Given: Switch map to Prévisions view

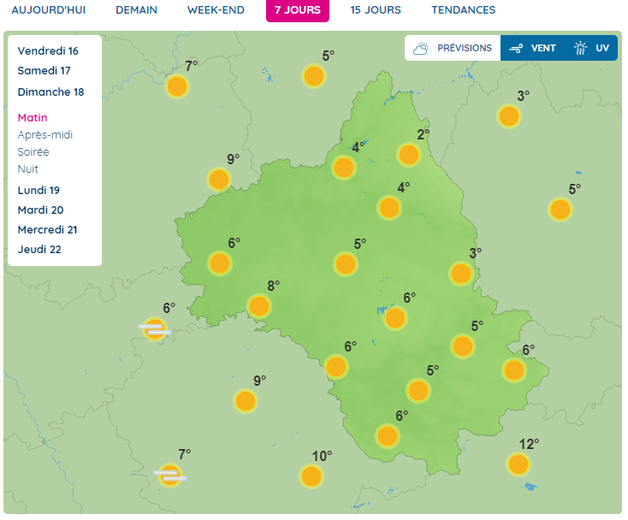Looking at the screenshot, I should pyautogui.click(x=453, y=48).
